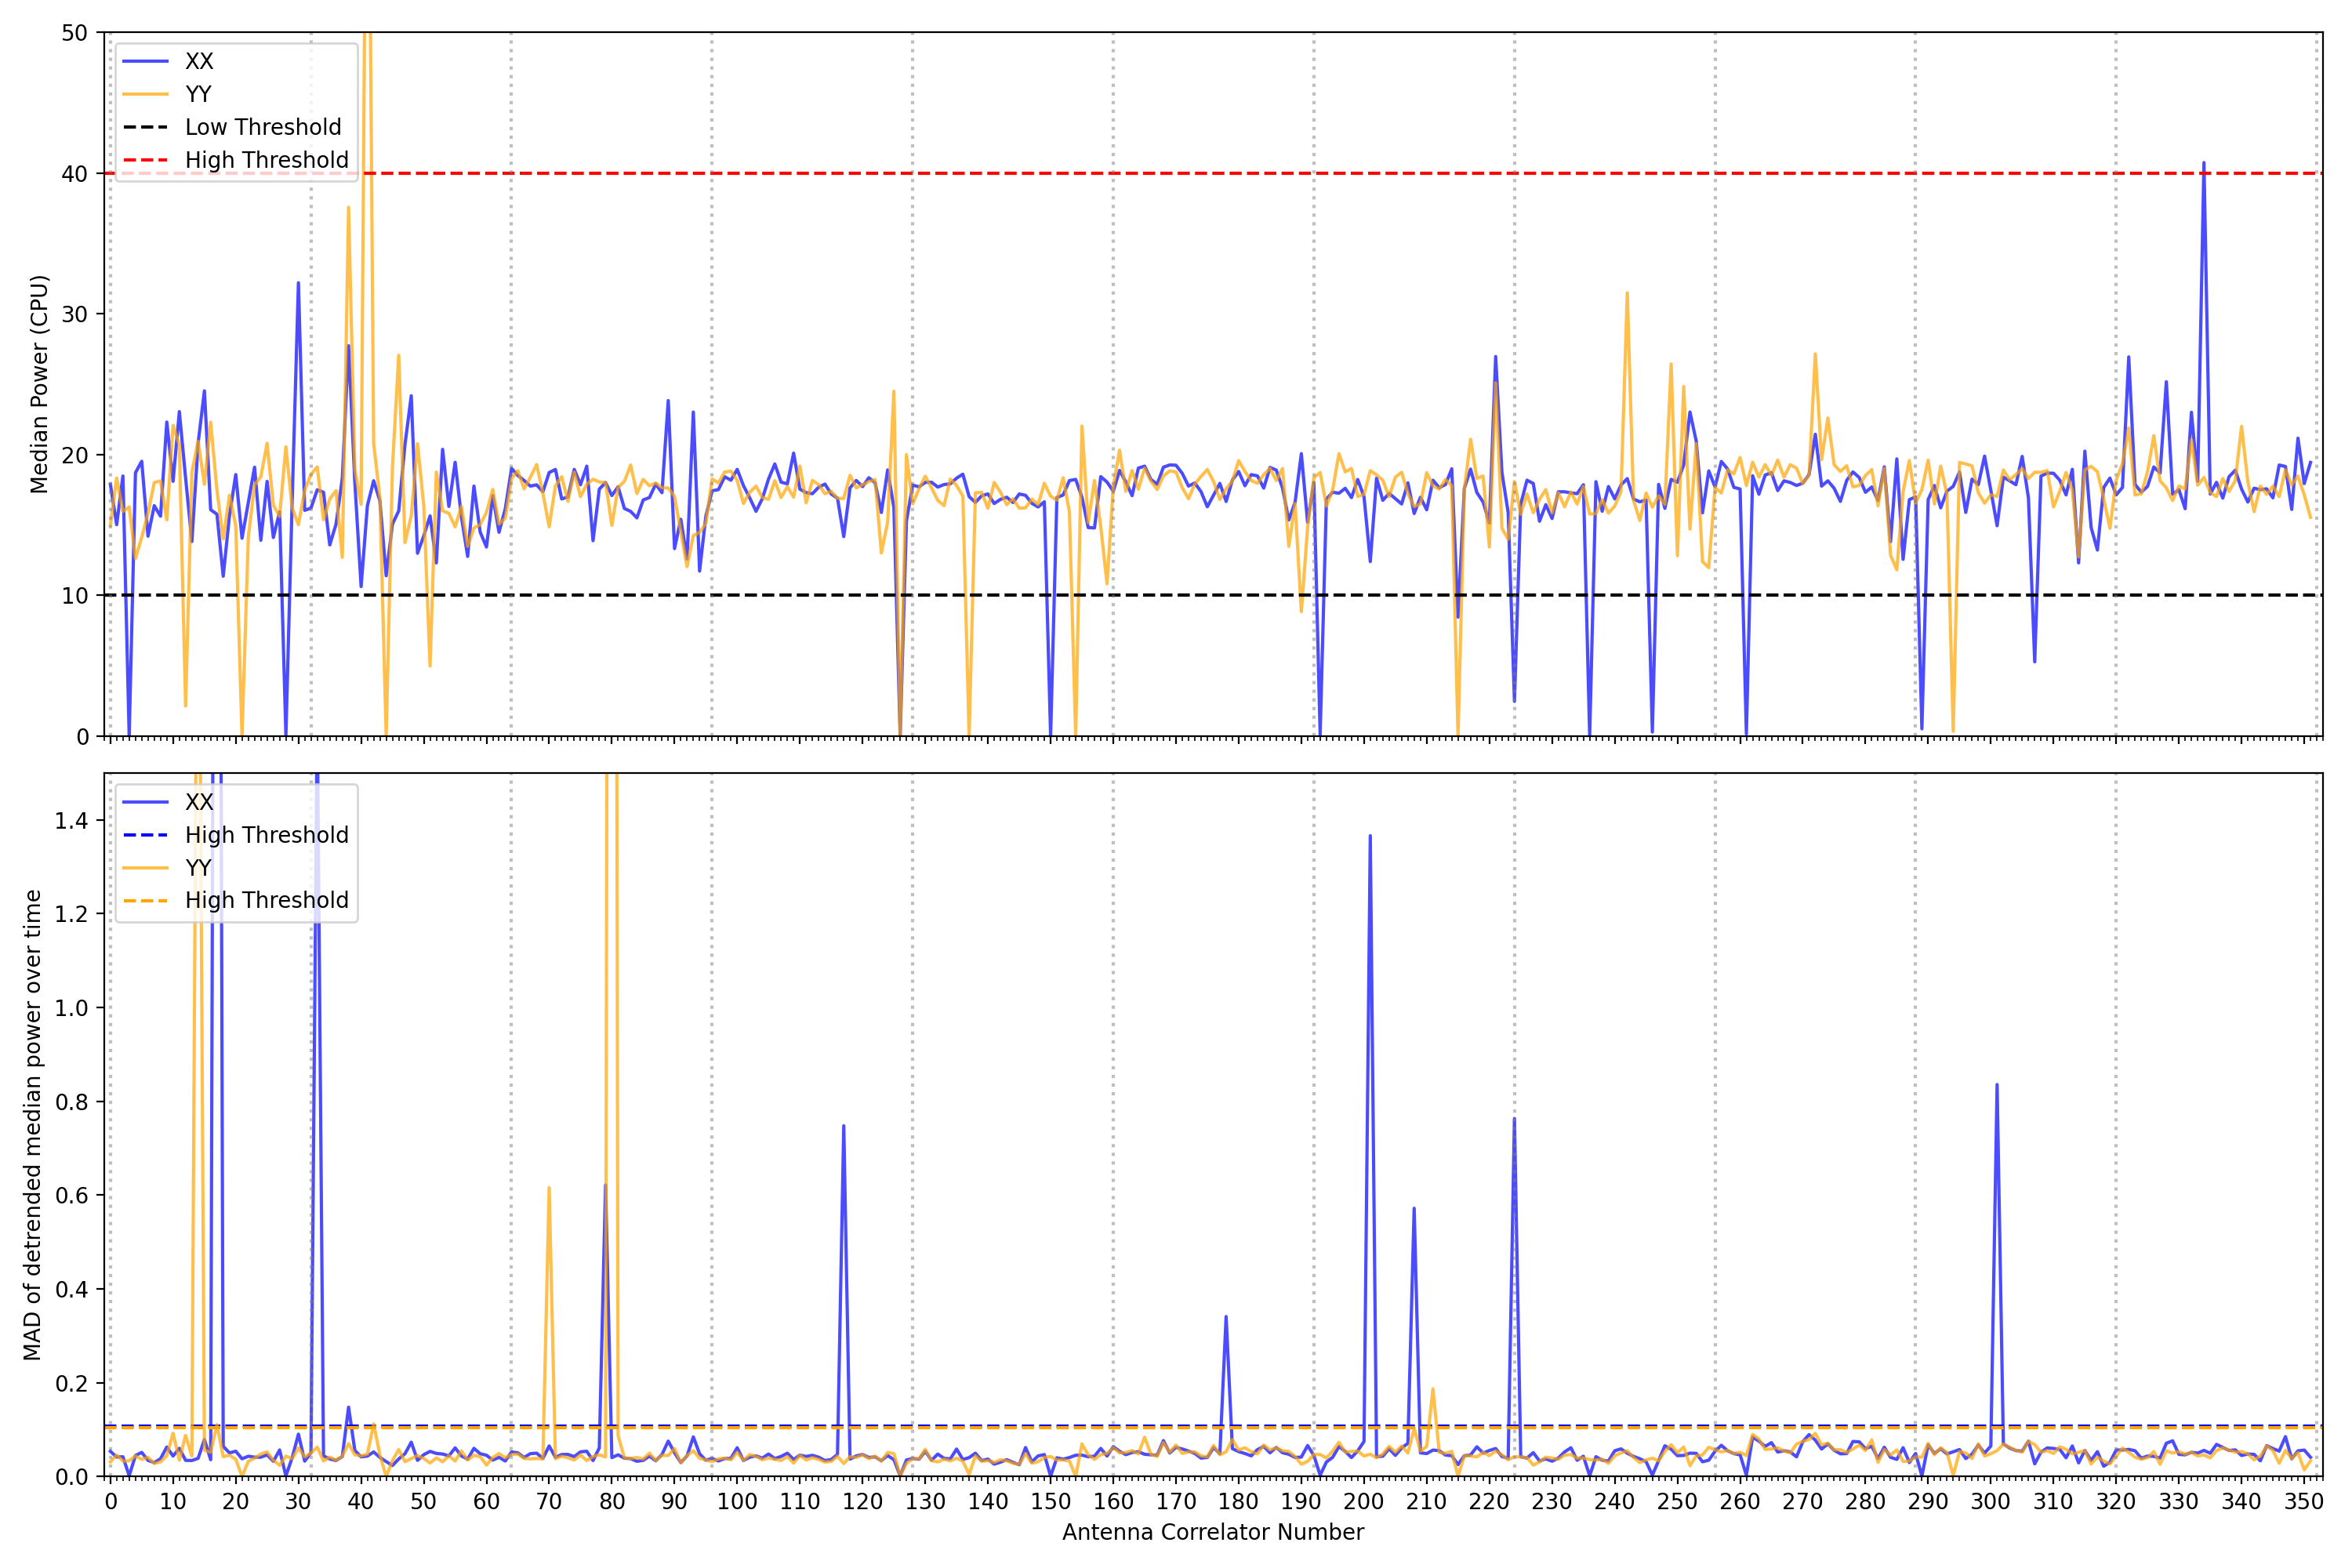
Task: Click the Median Power (CPU) y-axis label
Action: [x=39, y=384]
